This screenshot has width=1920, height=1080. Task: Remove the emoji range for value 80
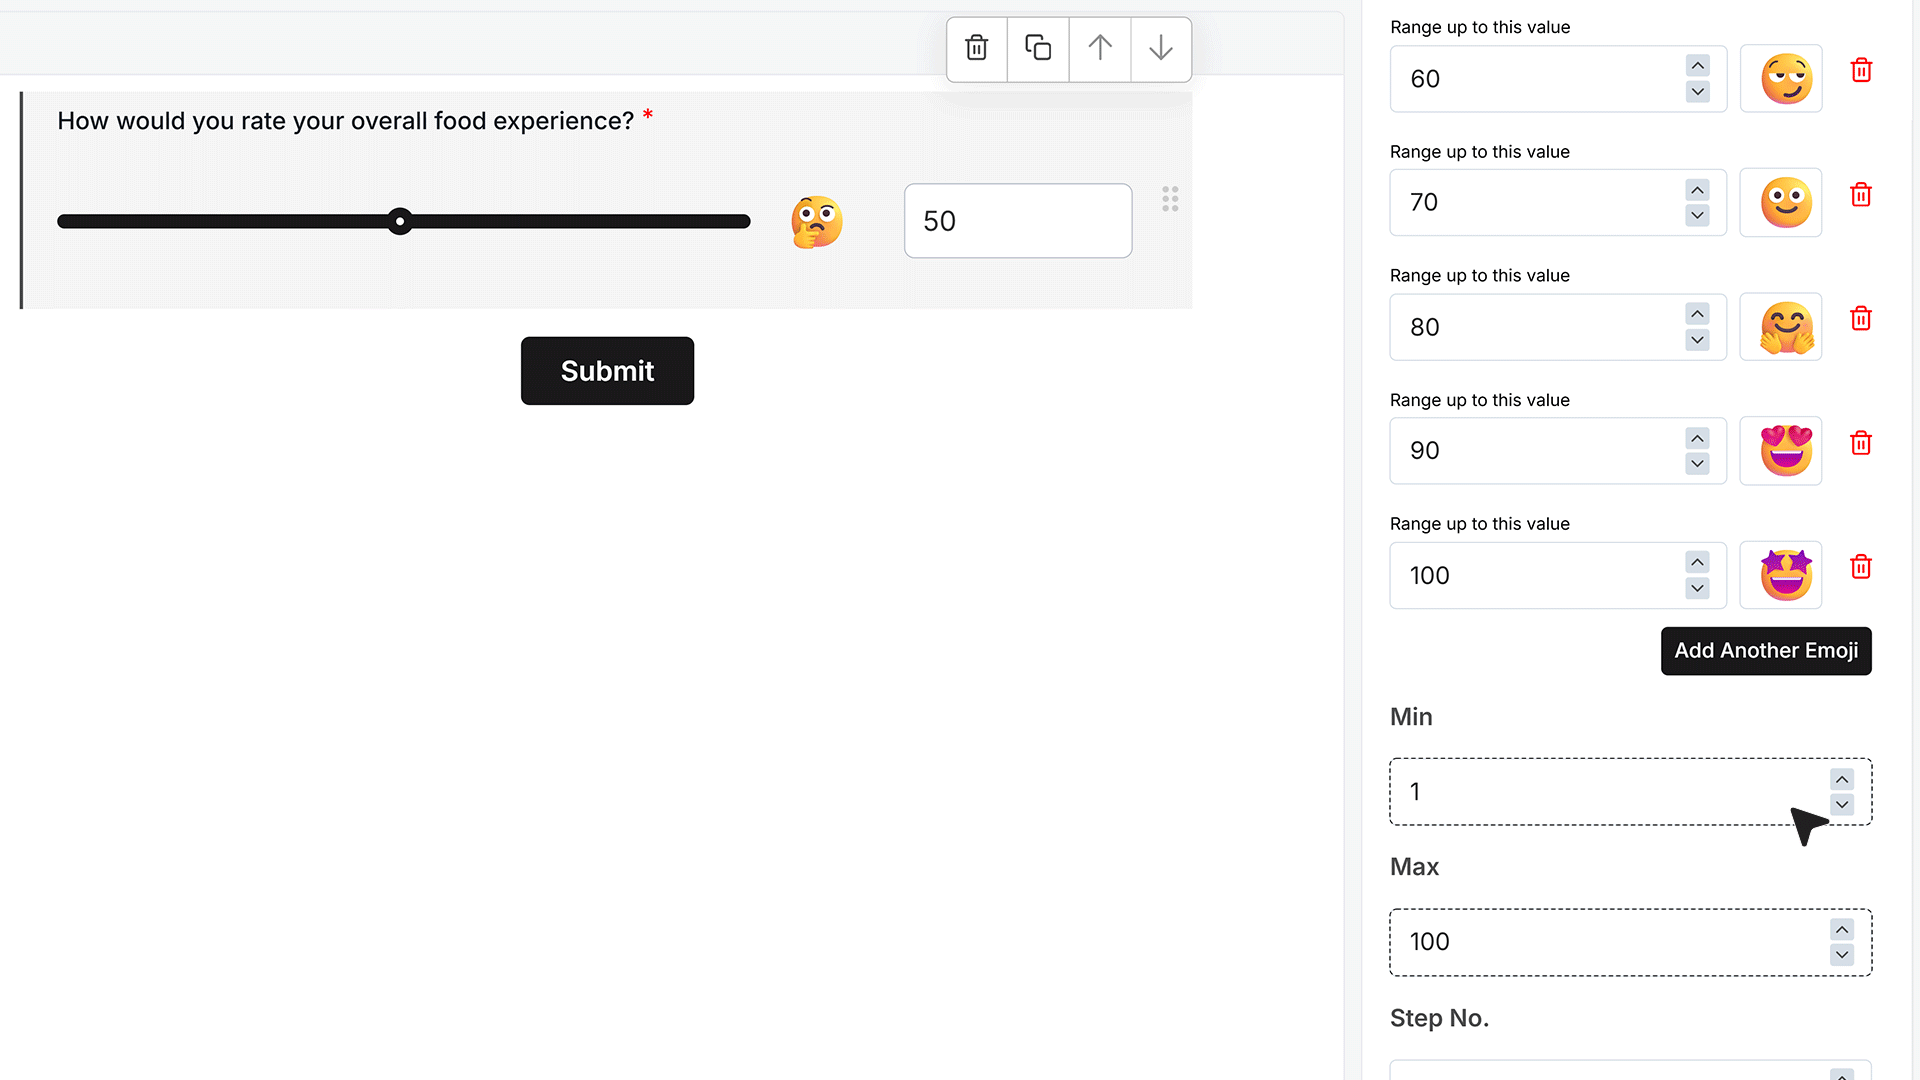tap(1861, 319)
